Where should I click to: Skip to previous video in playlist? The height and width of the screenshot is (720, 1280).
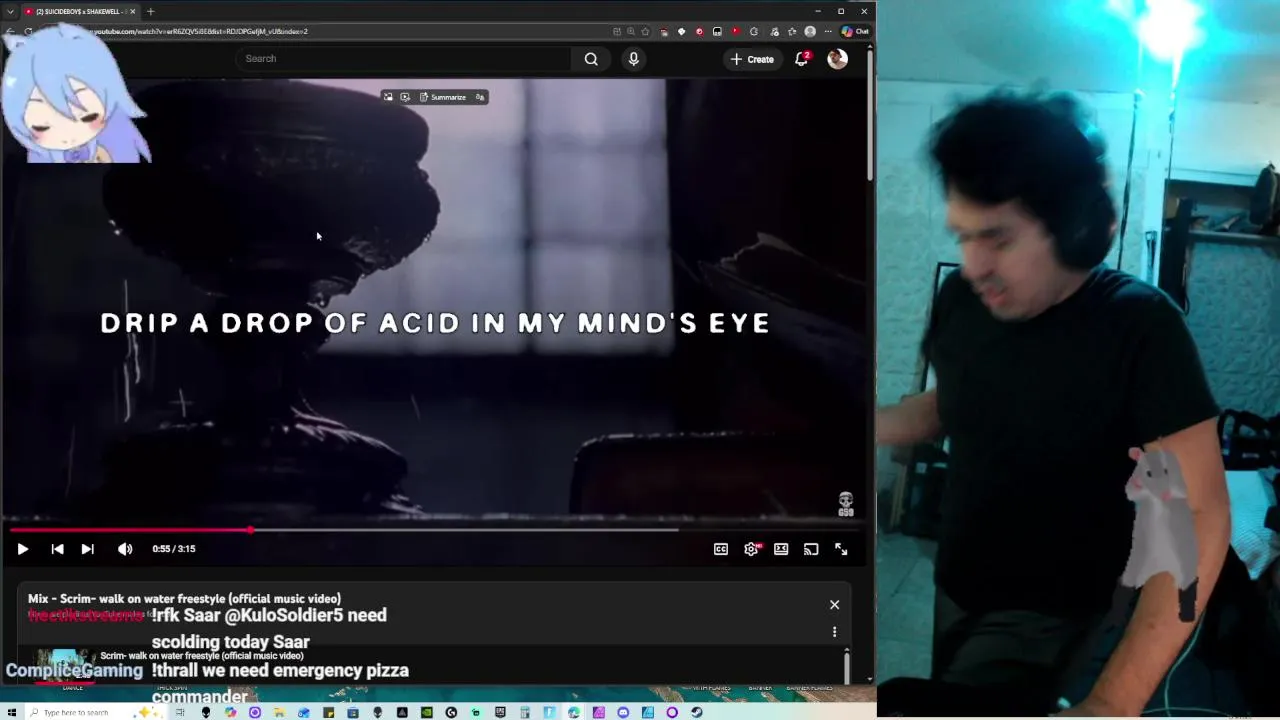(x=57, y=549)
